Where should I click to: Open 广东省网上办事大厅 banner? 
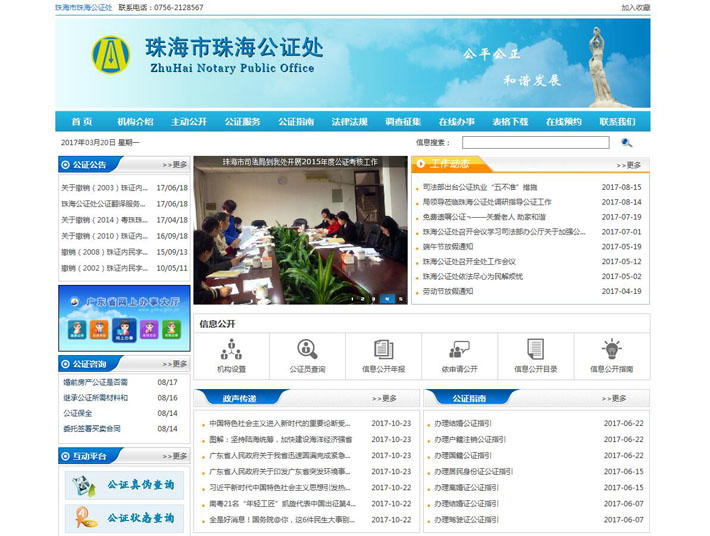tap(124, 318)
